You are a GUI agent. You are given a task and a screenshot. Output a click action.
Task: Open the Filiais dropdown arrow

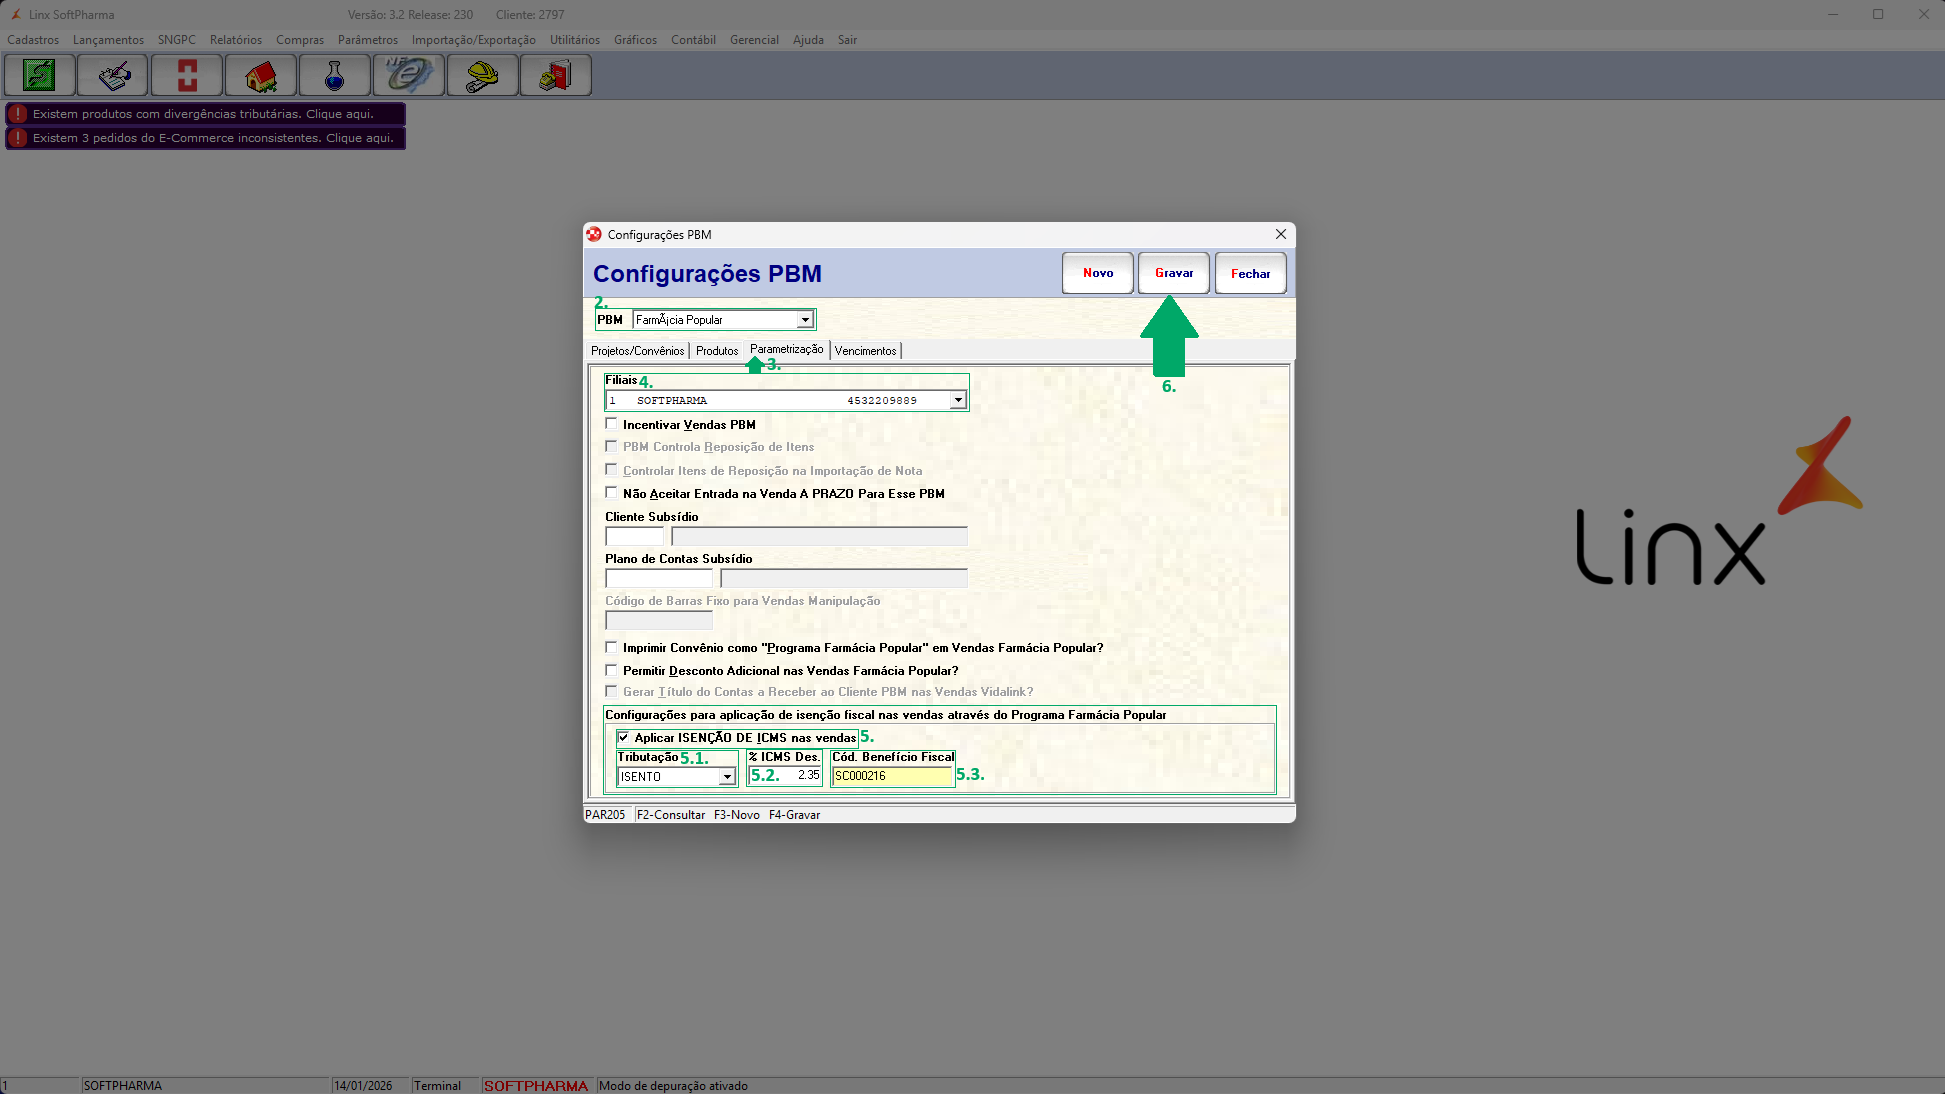coord(958,400)
